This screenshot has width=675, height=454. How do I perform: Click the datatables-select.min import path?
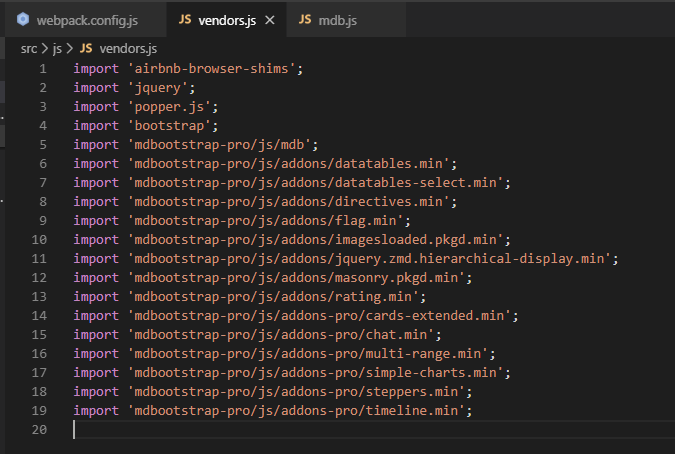pyautogui.click(x=316, y=182)
